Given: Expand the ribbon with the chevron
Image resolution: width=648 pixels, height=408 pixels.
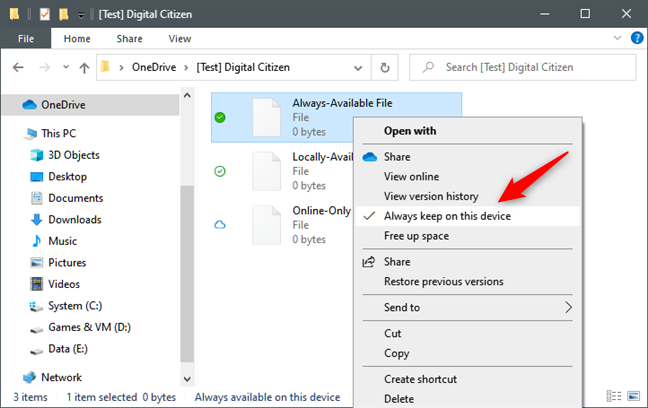Looking at the screenshot, I should pos(617,38).
